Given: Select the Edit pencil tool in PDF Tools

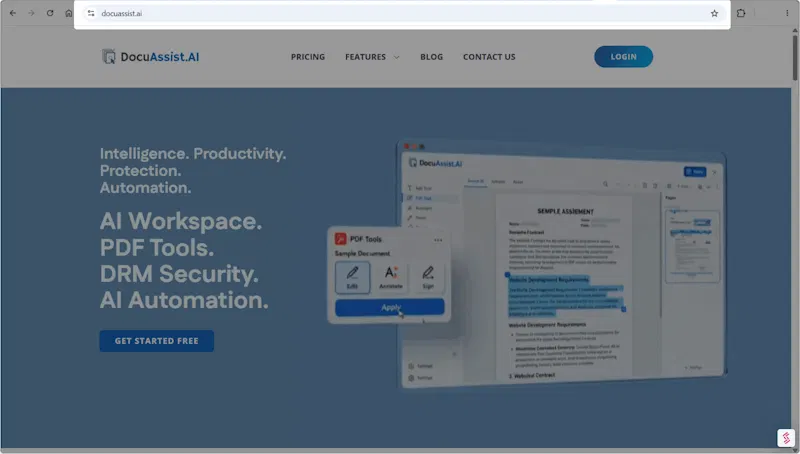Looking at the screenshot, I should tap(353, 278).
